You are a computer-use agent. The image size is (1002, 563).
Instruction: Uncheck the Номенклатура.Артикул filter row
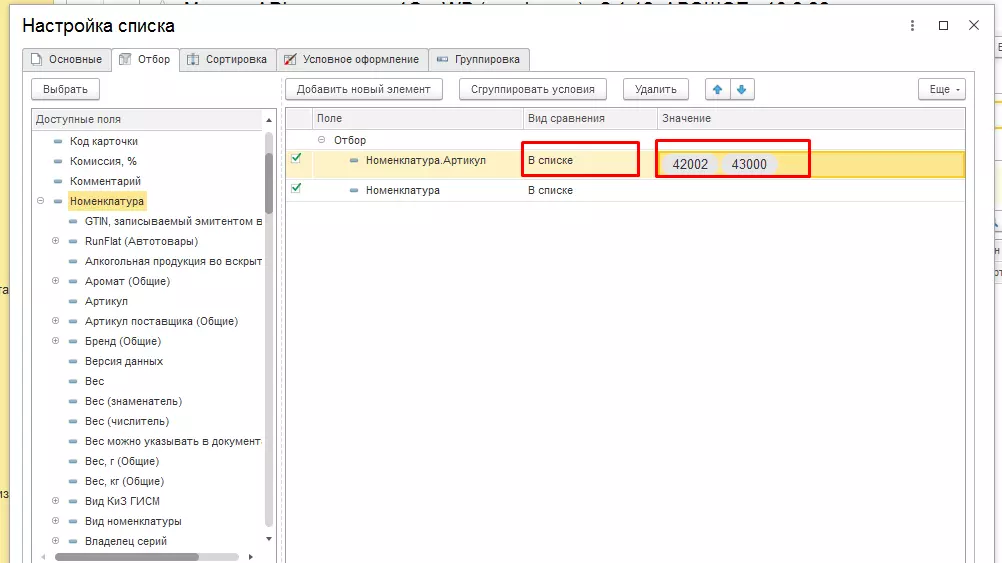click(296, 158)
